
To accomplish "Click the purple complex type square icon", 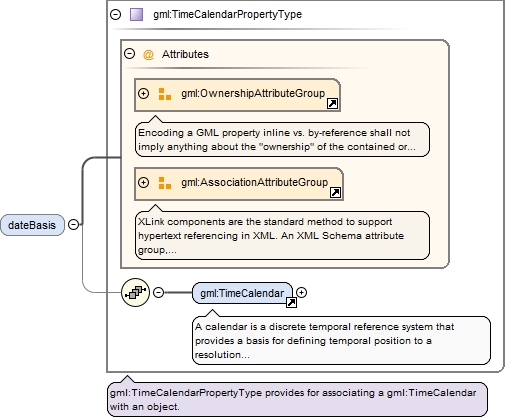I will click(x=136, y=15).
